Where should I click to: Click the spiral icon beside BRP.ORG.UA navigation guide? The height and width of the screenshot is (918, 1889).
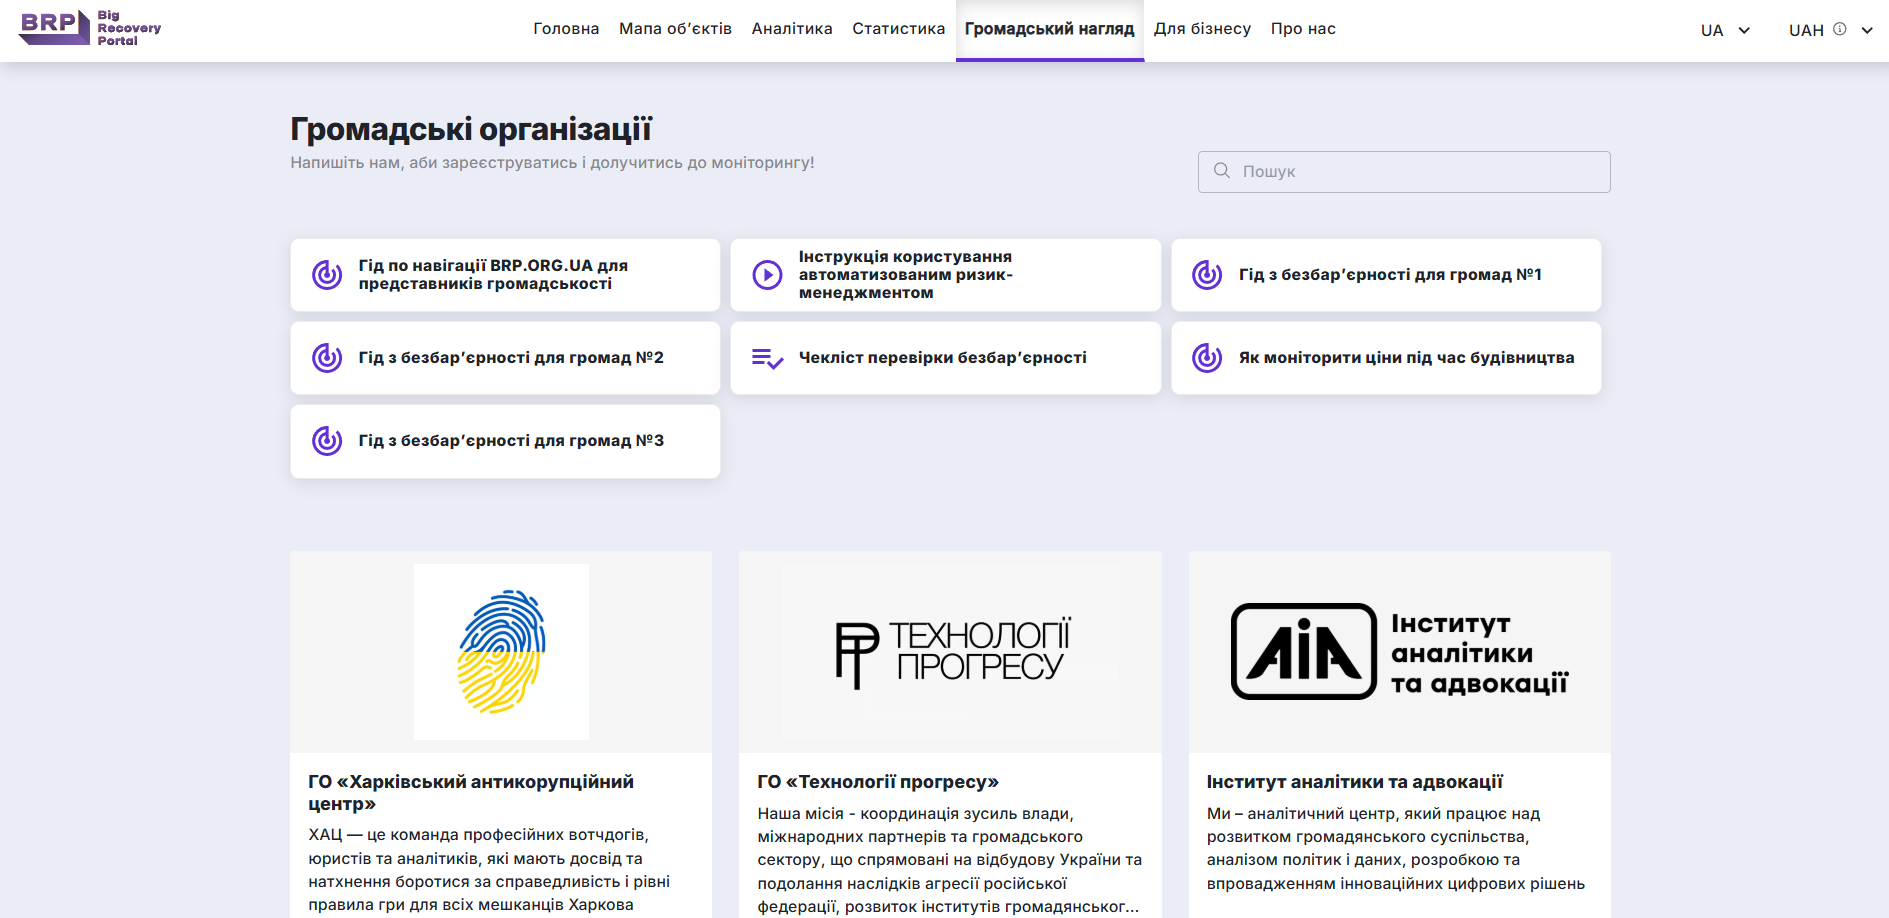pos(327,274)
